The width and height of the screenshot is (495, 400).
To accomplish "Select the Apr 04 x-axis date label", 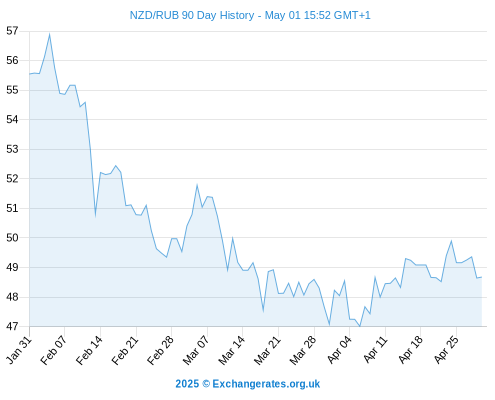I will pyautogui.click(x=340, y=350).
